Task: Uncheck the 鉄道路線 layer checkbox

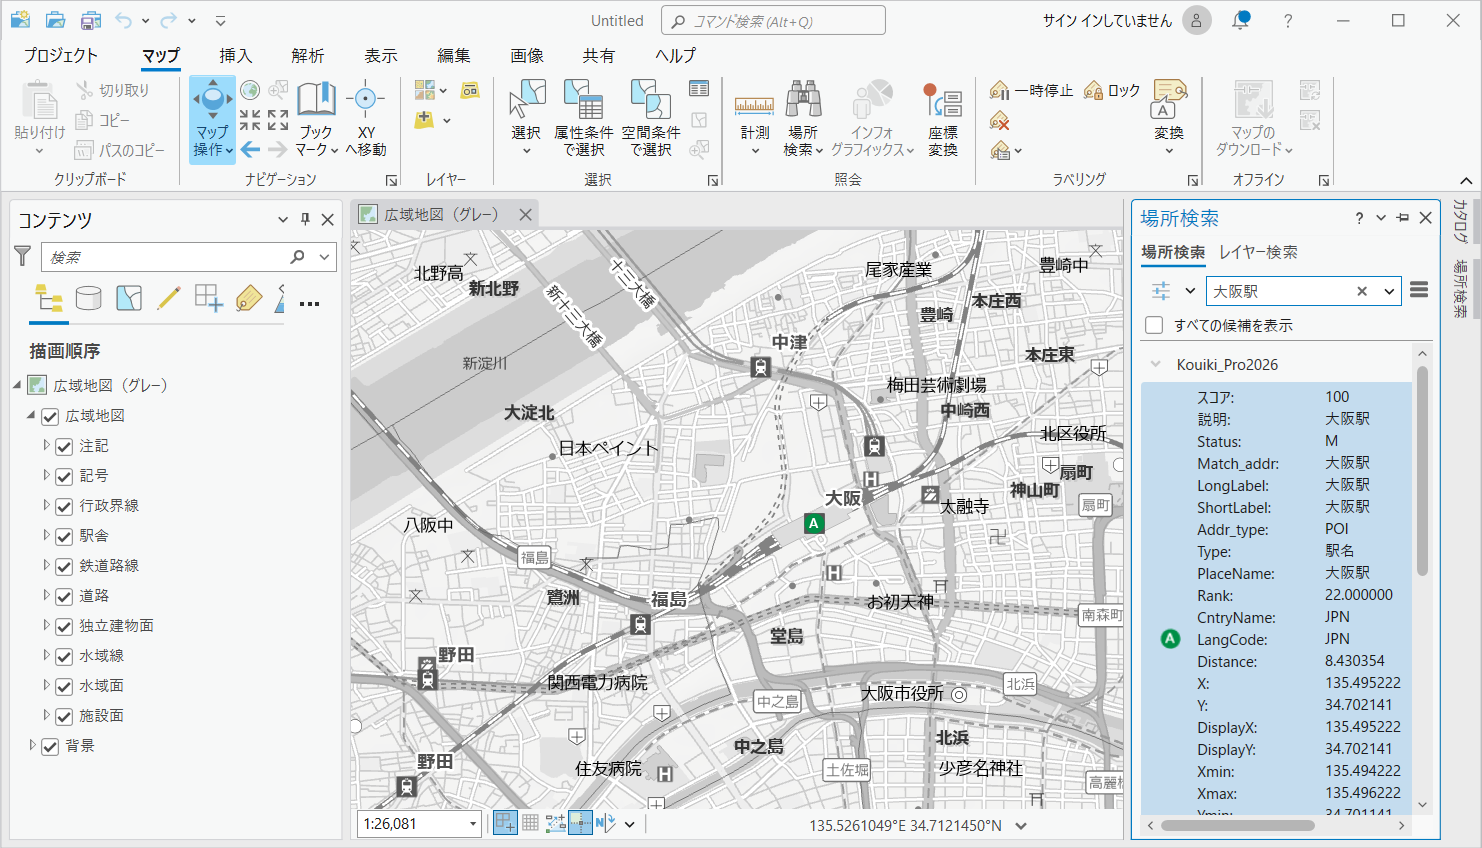Action: click(64, 566)
